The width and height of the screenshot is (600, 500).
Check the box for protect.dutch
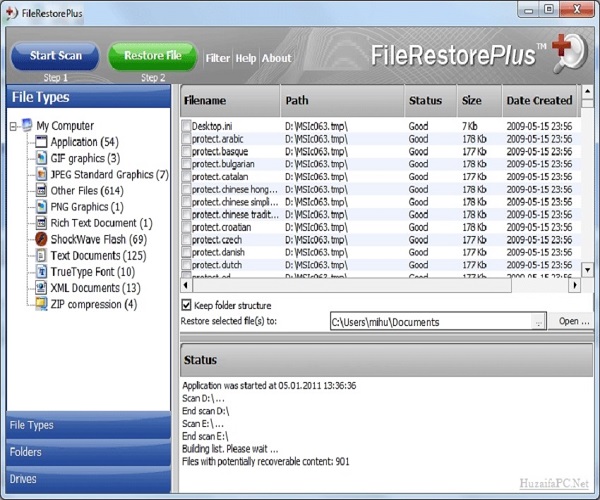[x=186, y=265]
